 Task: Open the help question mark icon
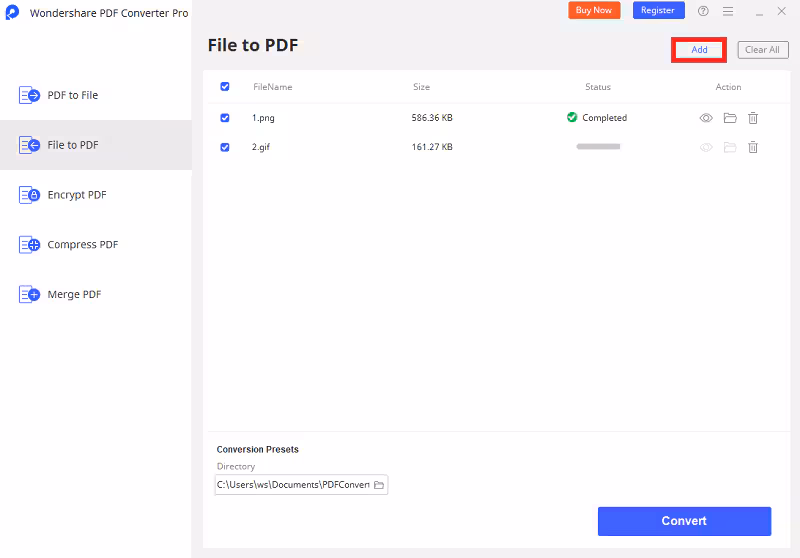pos(703,11)
